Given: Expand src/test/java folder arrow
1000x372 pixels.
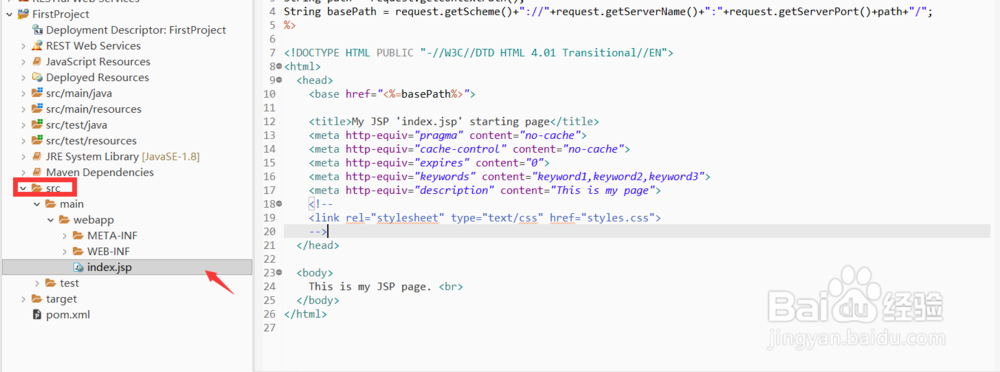Looking at the screenshot, I should (24, 125).
